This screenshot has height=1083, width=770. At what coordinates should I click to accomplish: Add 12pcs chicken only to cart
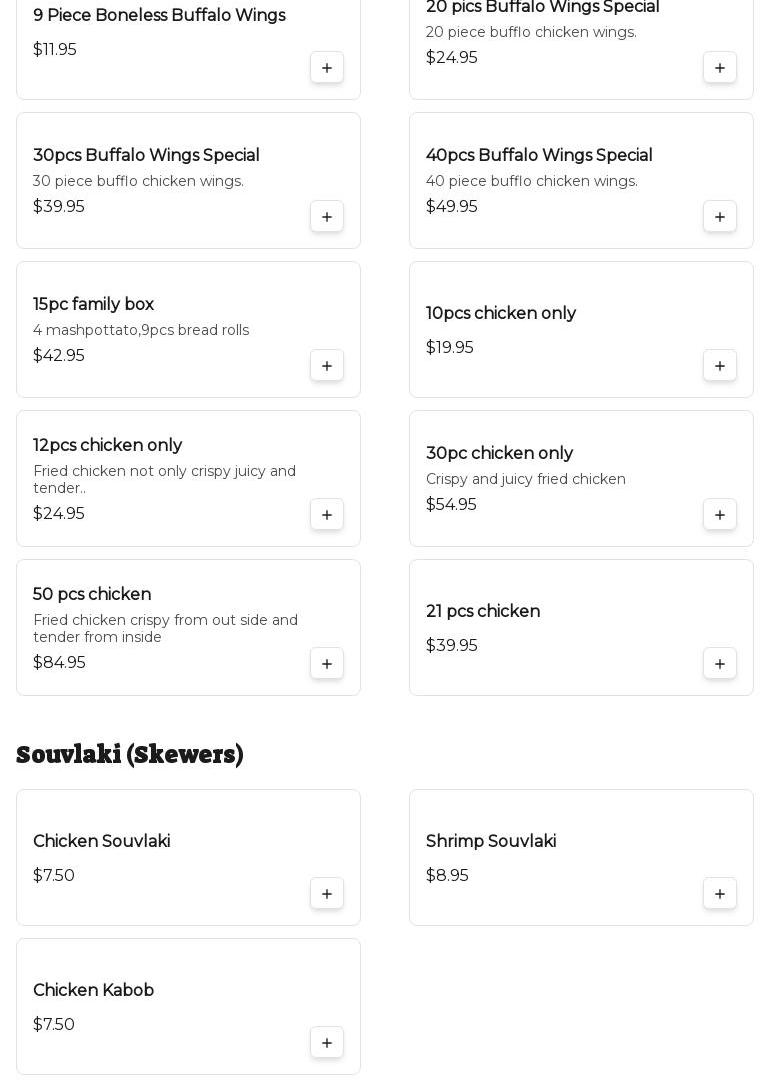point(327,515)
